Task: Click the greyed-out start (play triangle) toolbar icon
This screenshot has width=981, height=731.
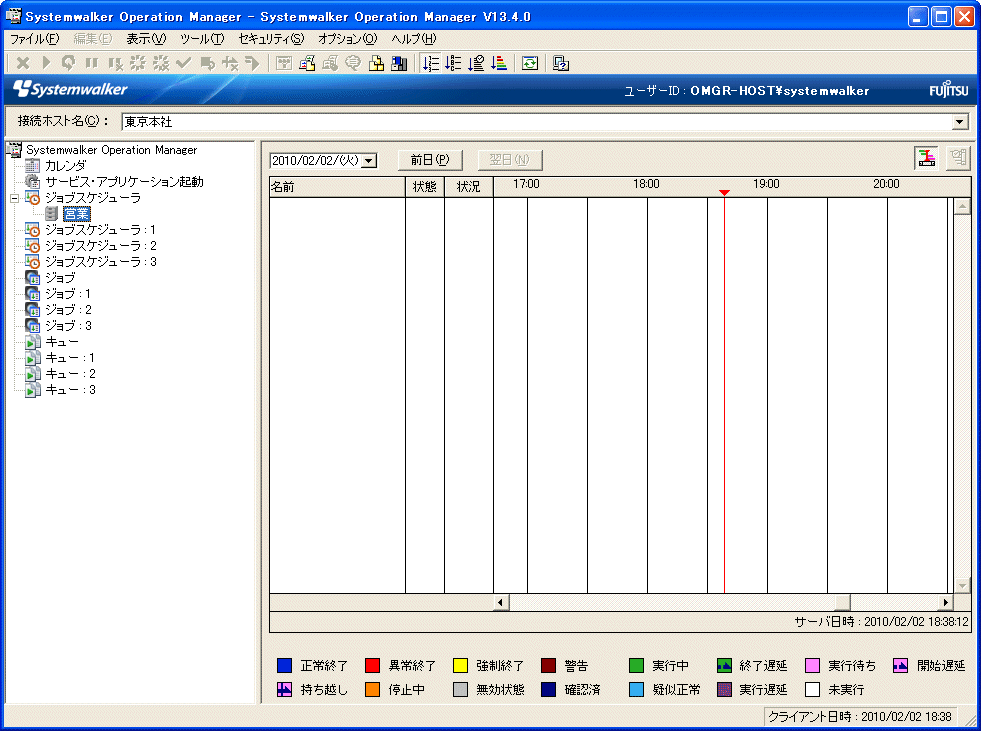Action: (x=46, y=63)
